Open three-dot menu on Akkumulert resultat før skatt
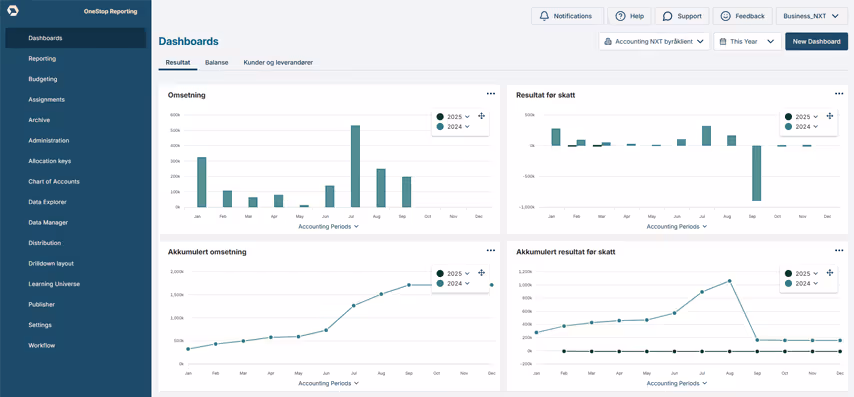 pos(839,251)
